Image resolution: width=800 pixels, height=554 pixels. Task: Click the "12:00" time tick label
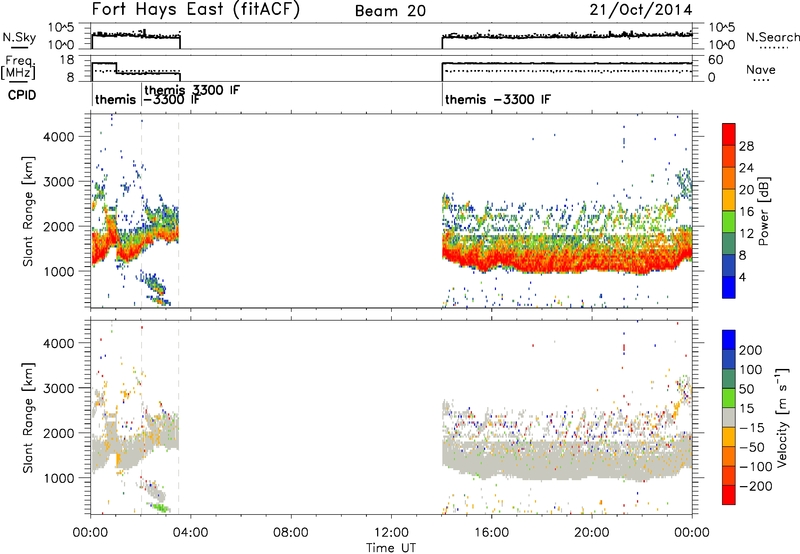point(391,533)
